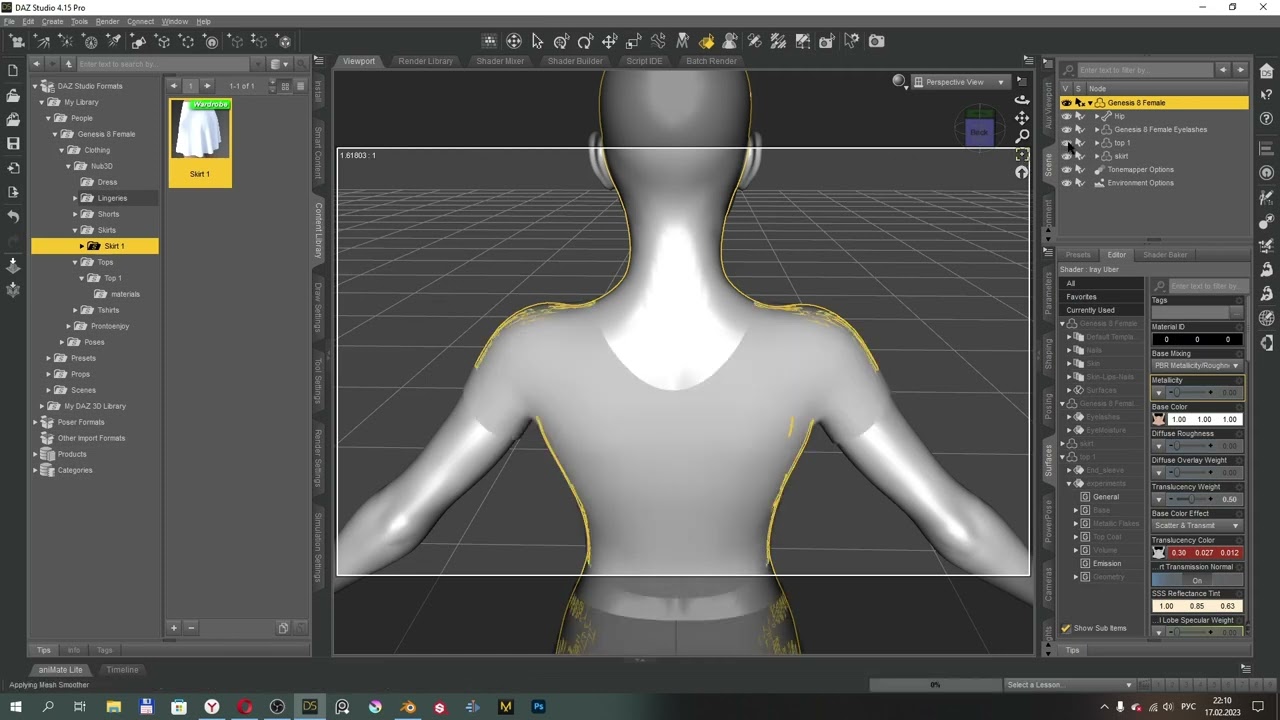Click the Windows Start button
This screenshot has width=1280, height=720.
point(15,707)
